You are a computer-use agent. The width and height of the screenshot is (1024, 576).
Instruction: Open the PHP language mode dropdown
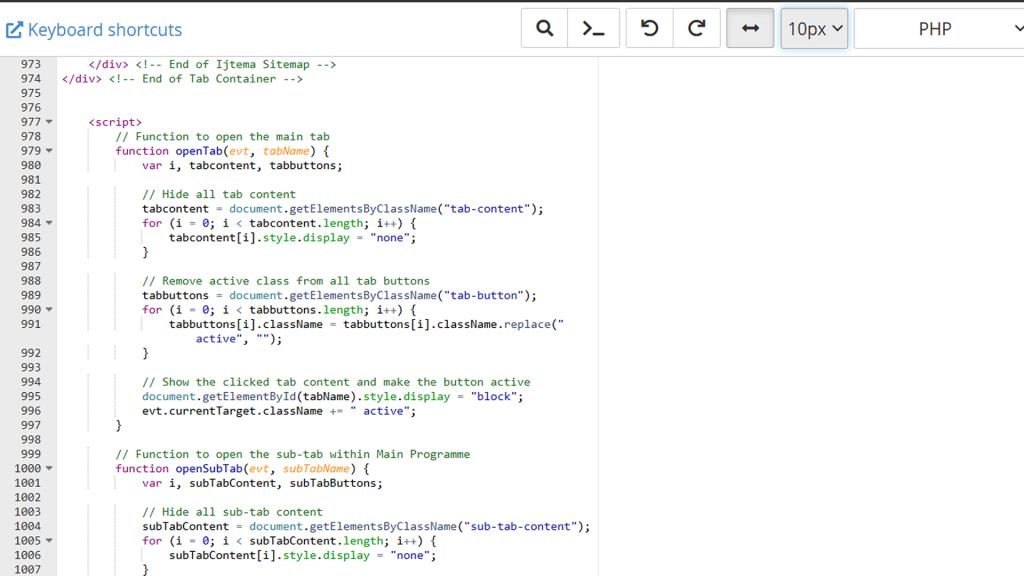(938, 29)
